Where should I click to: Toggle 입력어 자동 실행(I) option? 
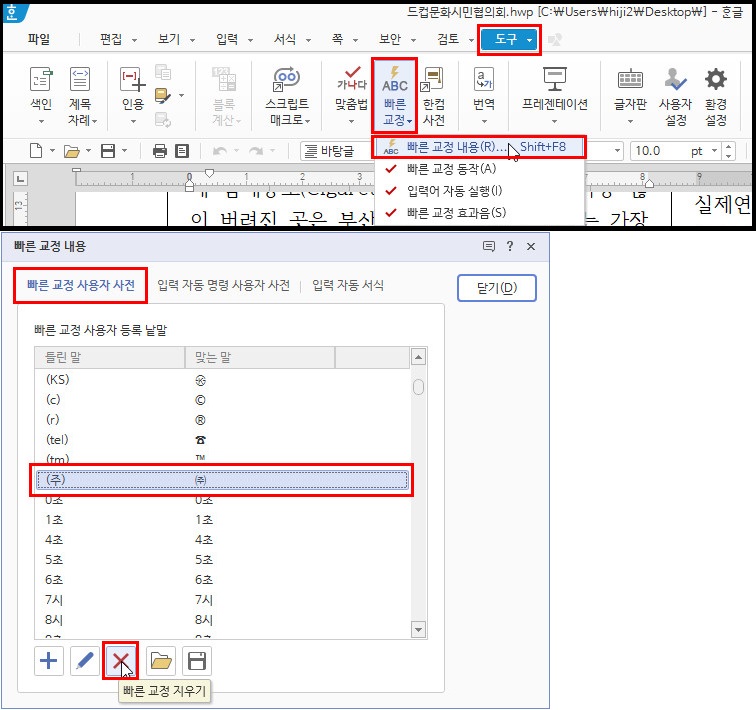(454, 190)
